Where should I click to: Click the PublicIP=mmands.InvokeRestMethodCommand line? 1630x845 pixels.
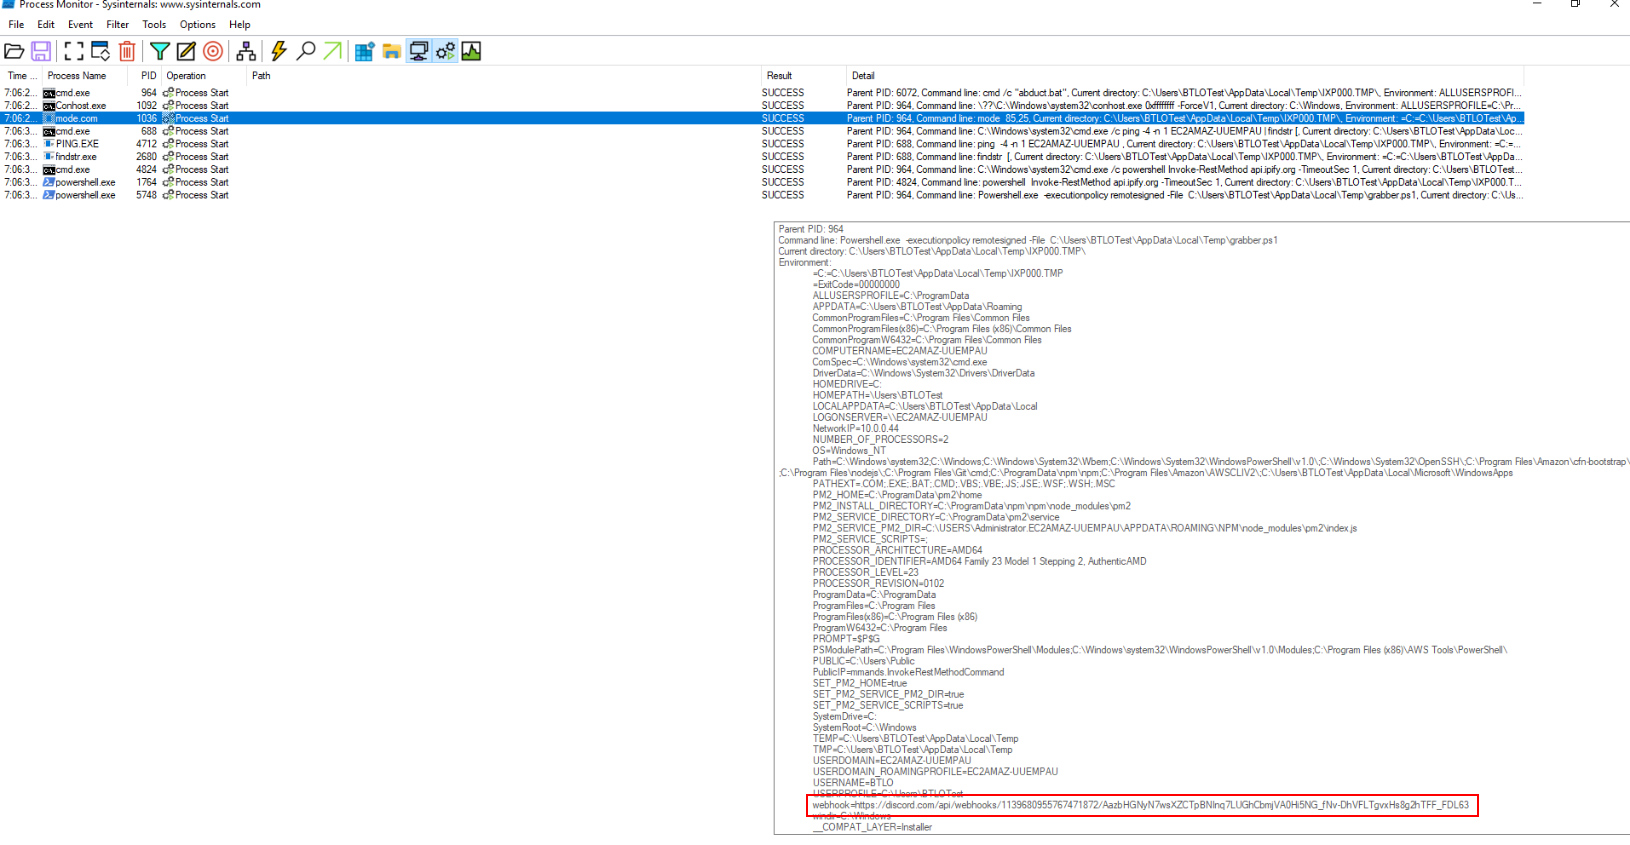click(908, 672)
